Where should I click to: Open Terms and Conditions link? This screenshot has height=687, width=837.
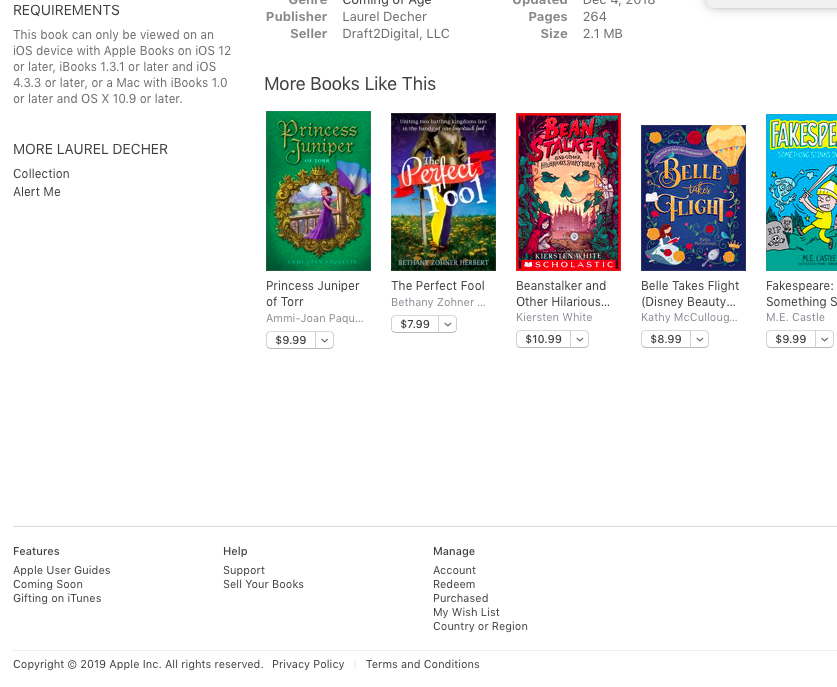pyautogui.click(x=422, y=664)
